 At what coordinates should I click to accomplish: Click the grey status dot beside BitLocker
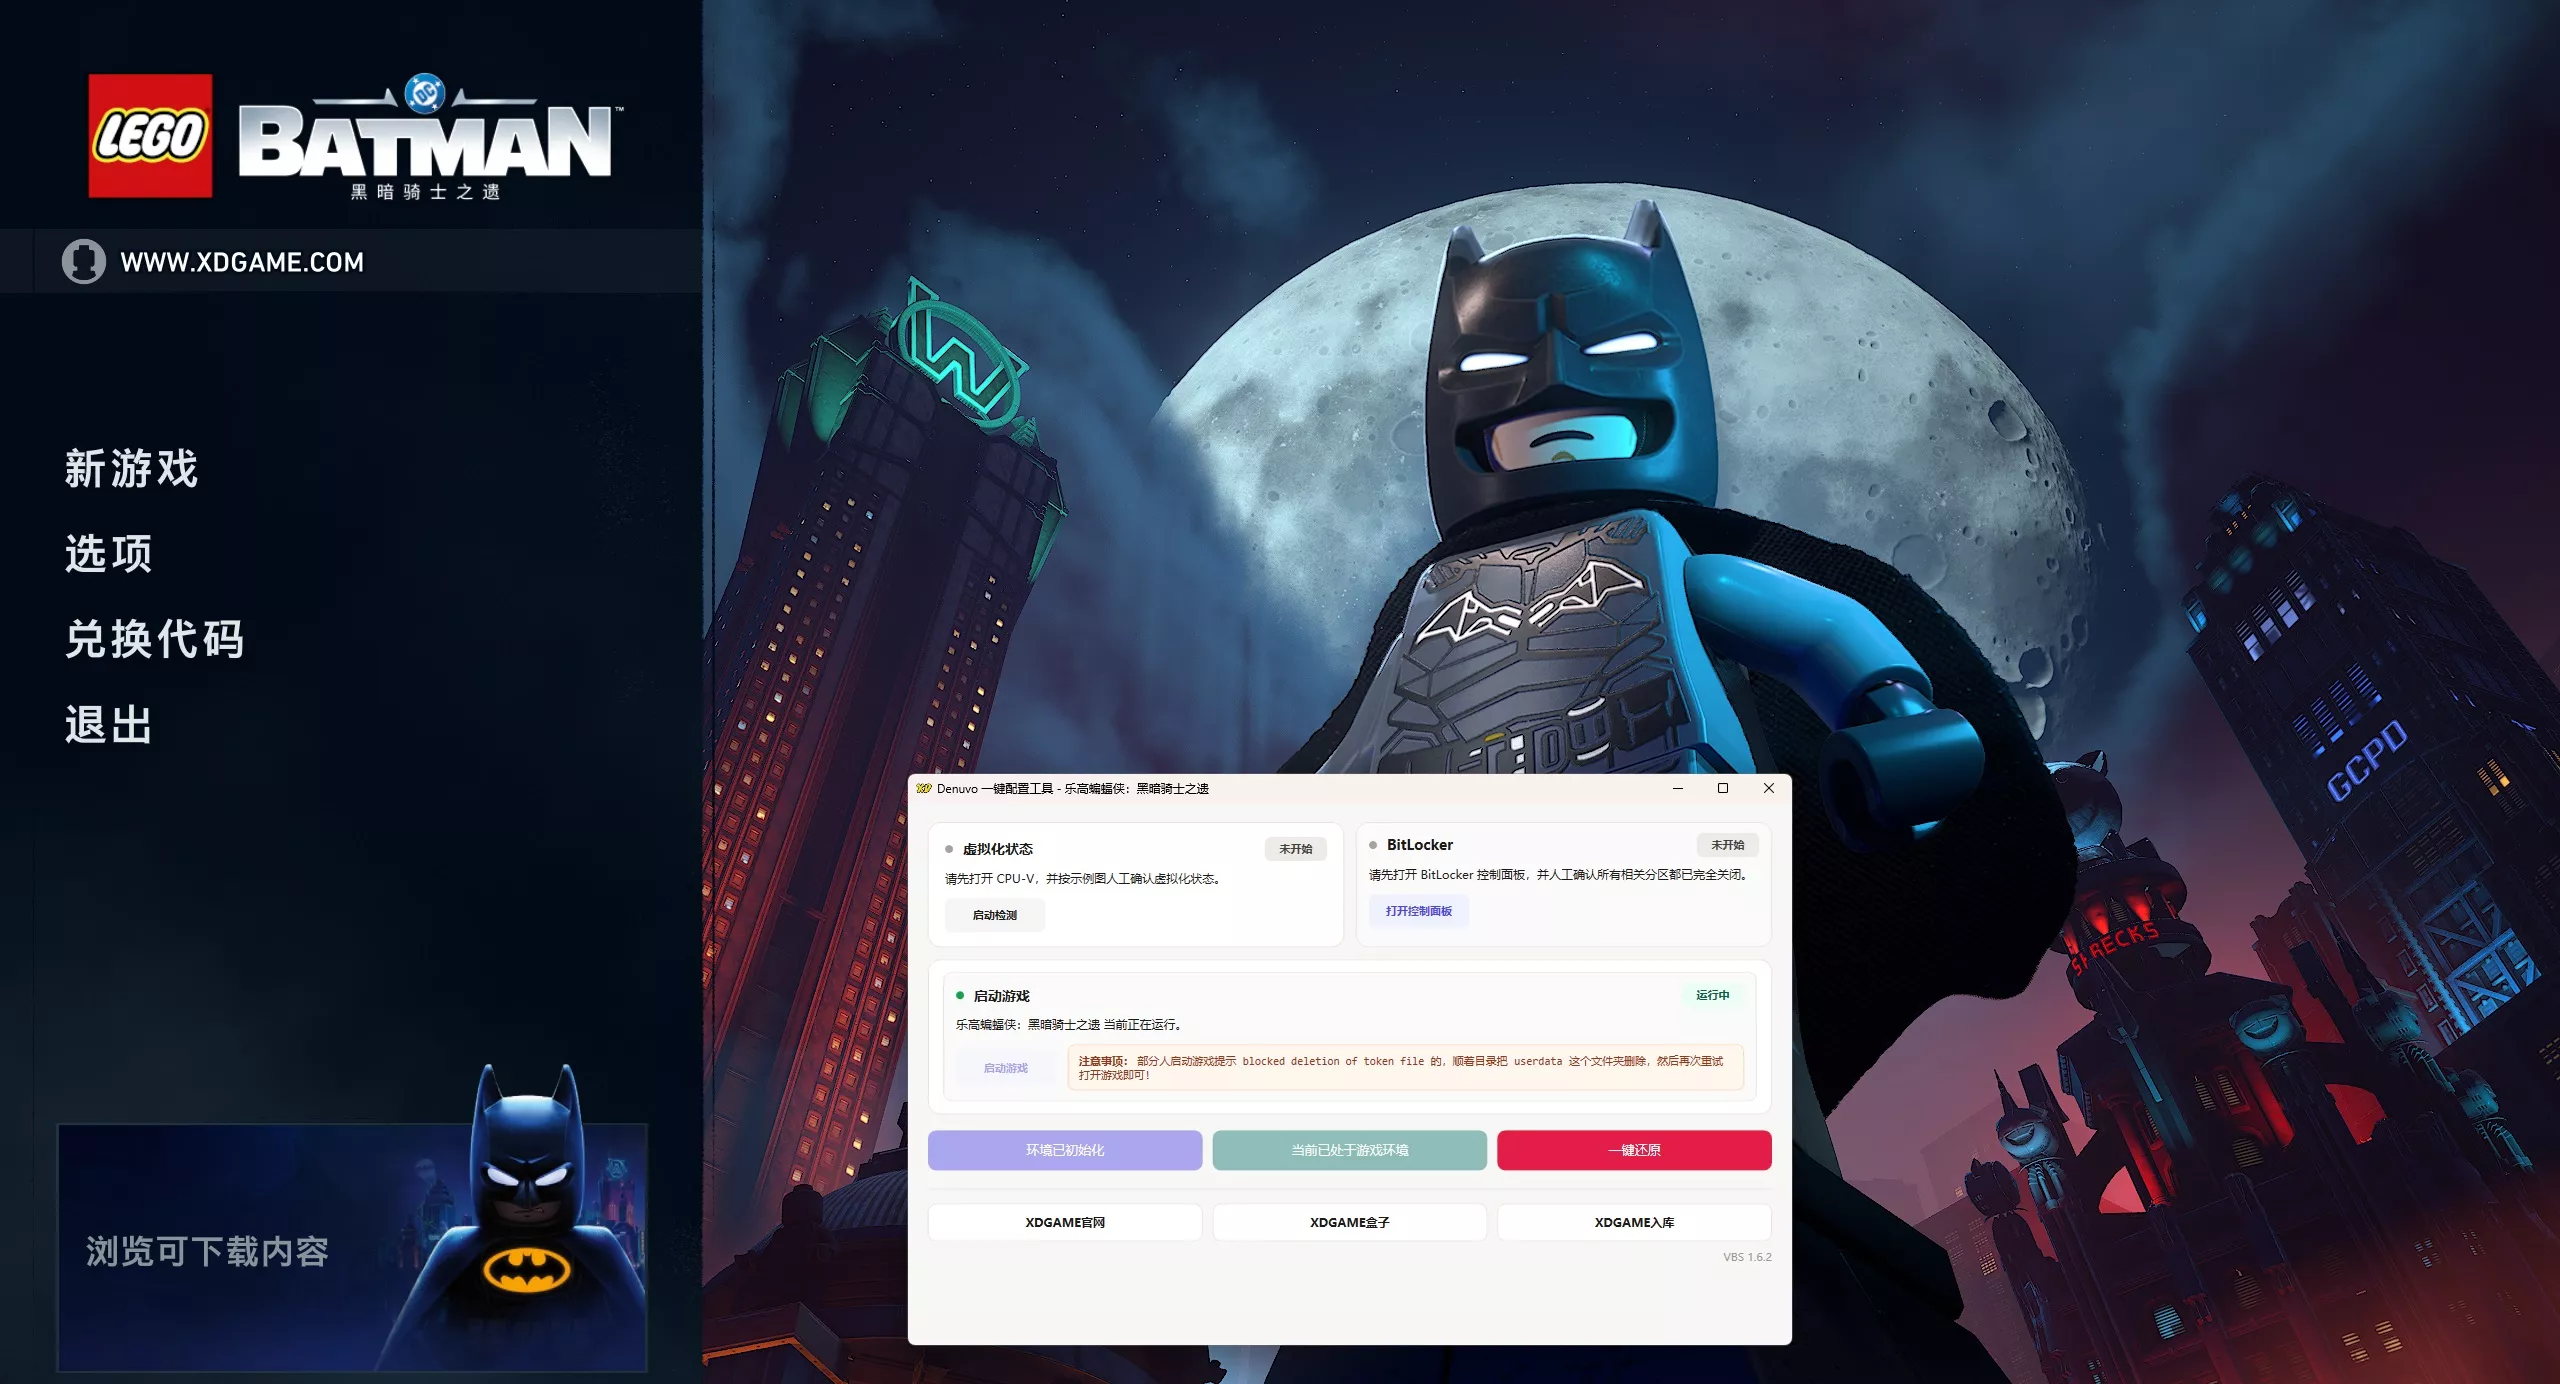click(x=1373, y=845)
